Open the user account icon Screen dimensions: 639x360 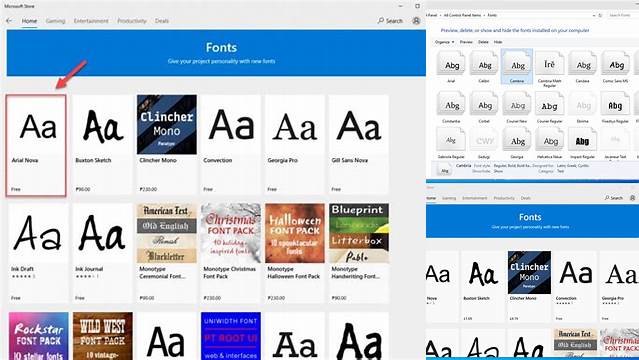(416, 20)
